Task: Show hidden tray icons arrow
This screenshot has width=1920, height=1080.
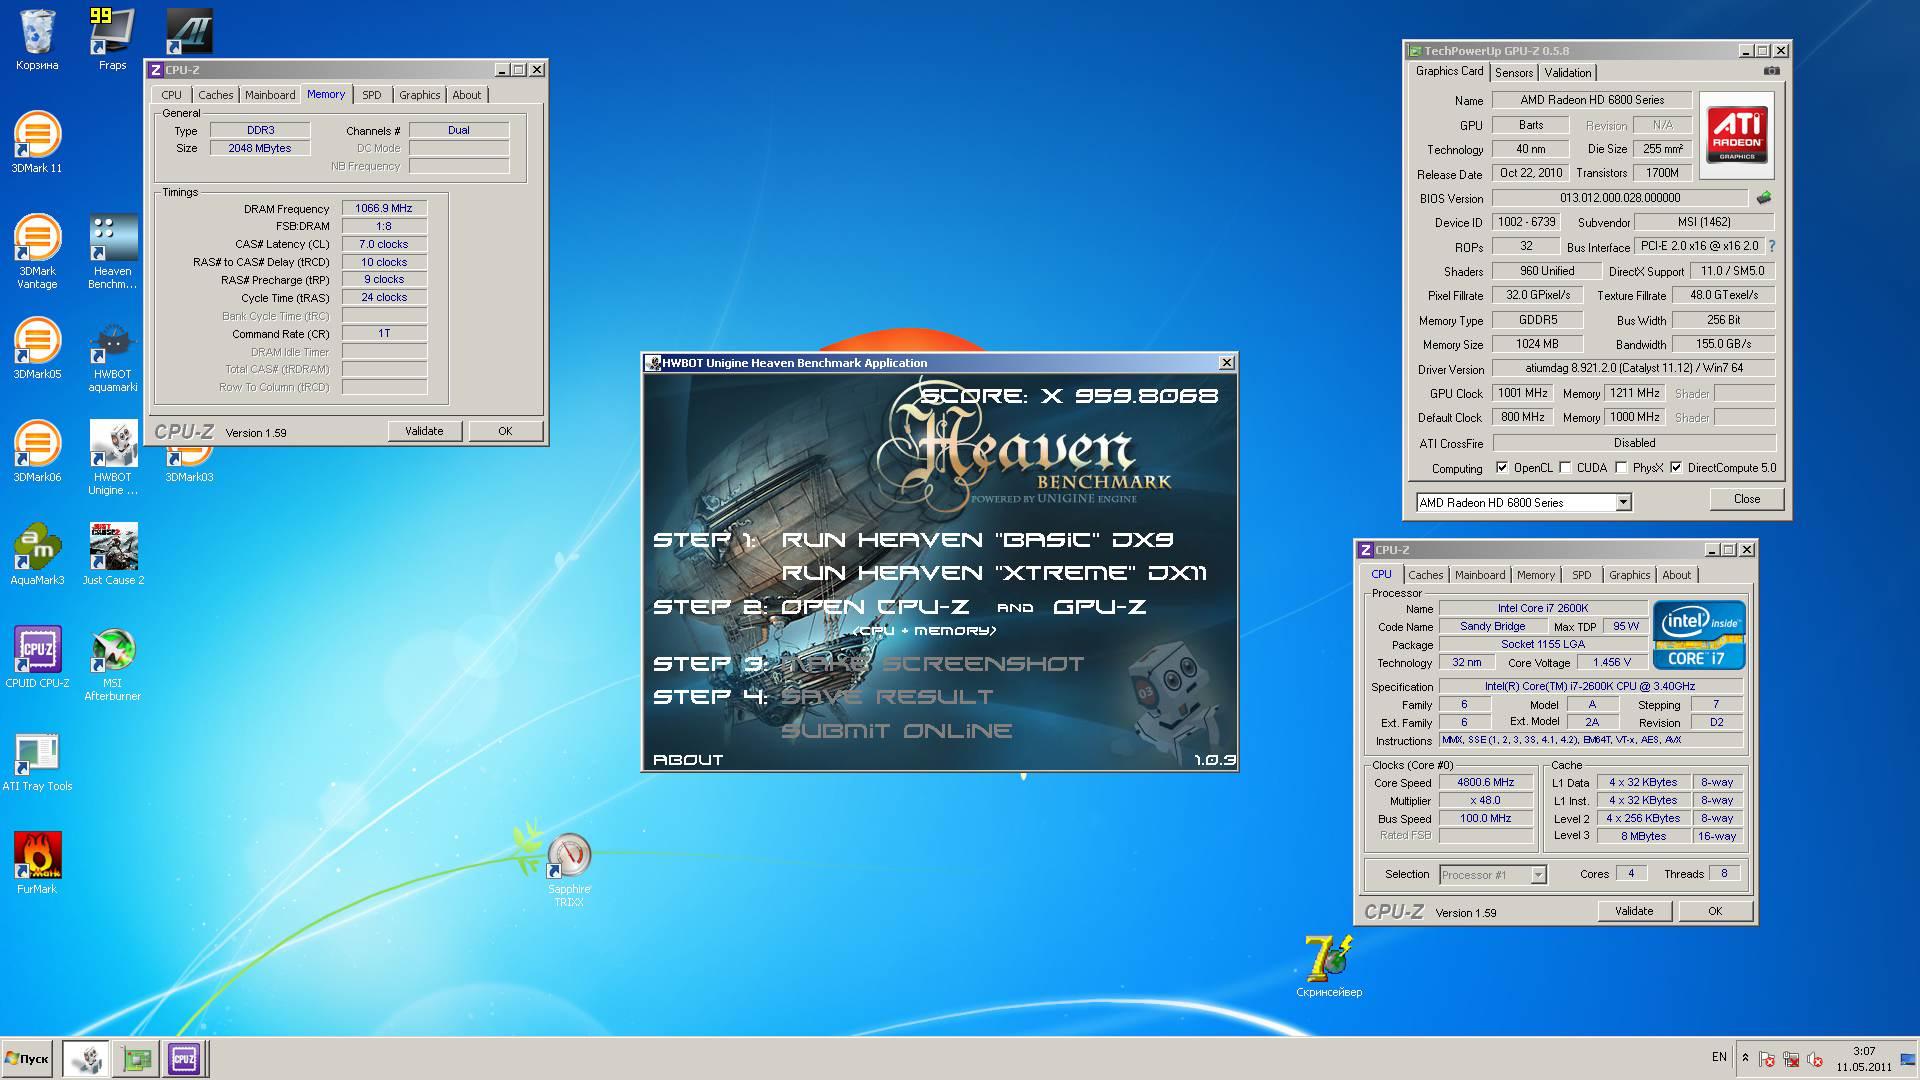Action: (1745, 1058)
